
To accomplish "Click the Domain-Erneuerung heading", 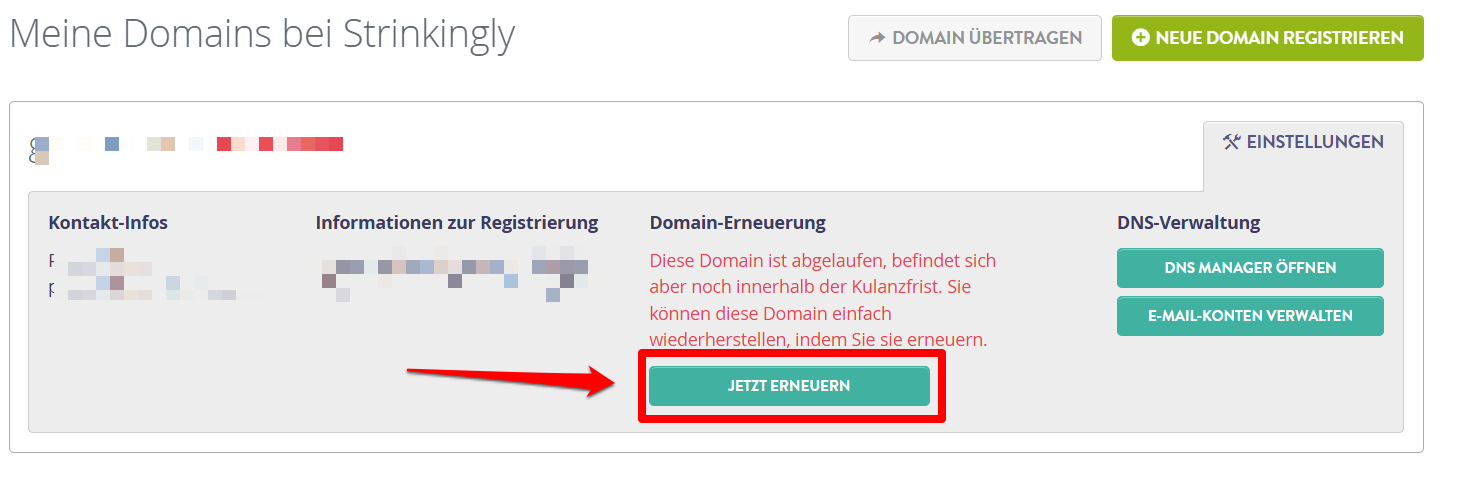I will [x=738, y=222].
